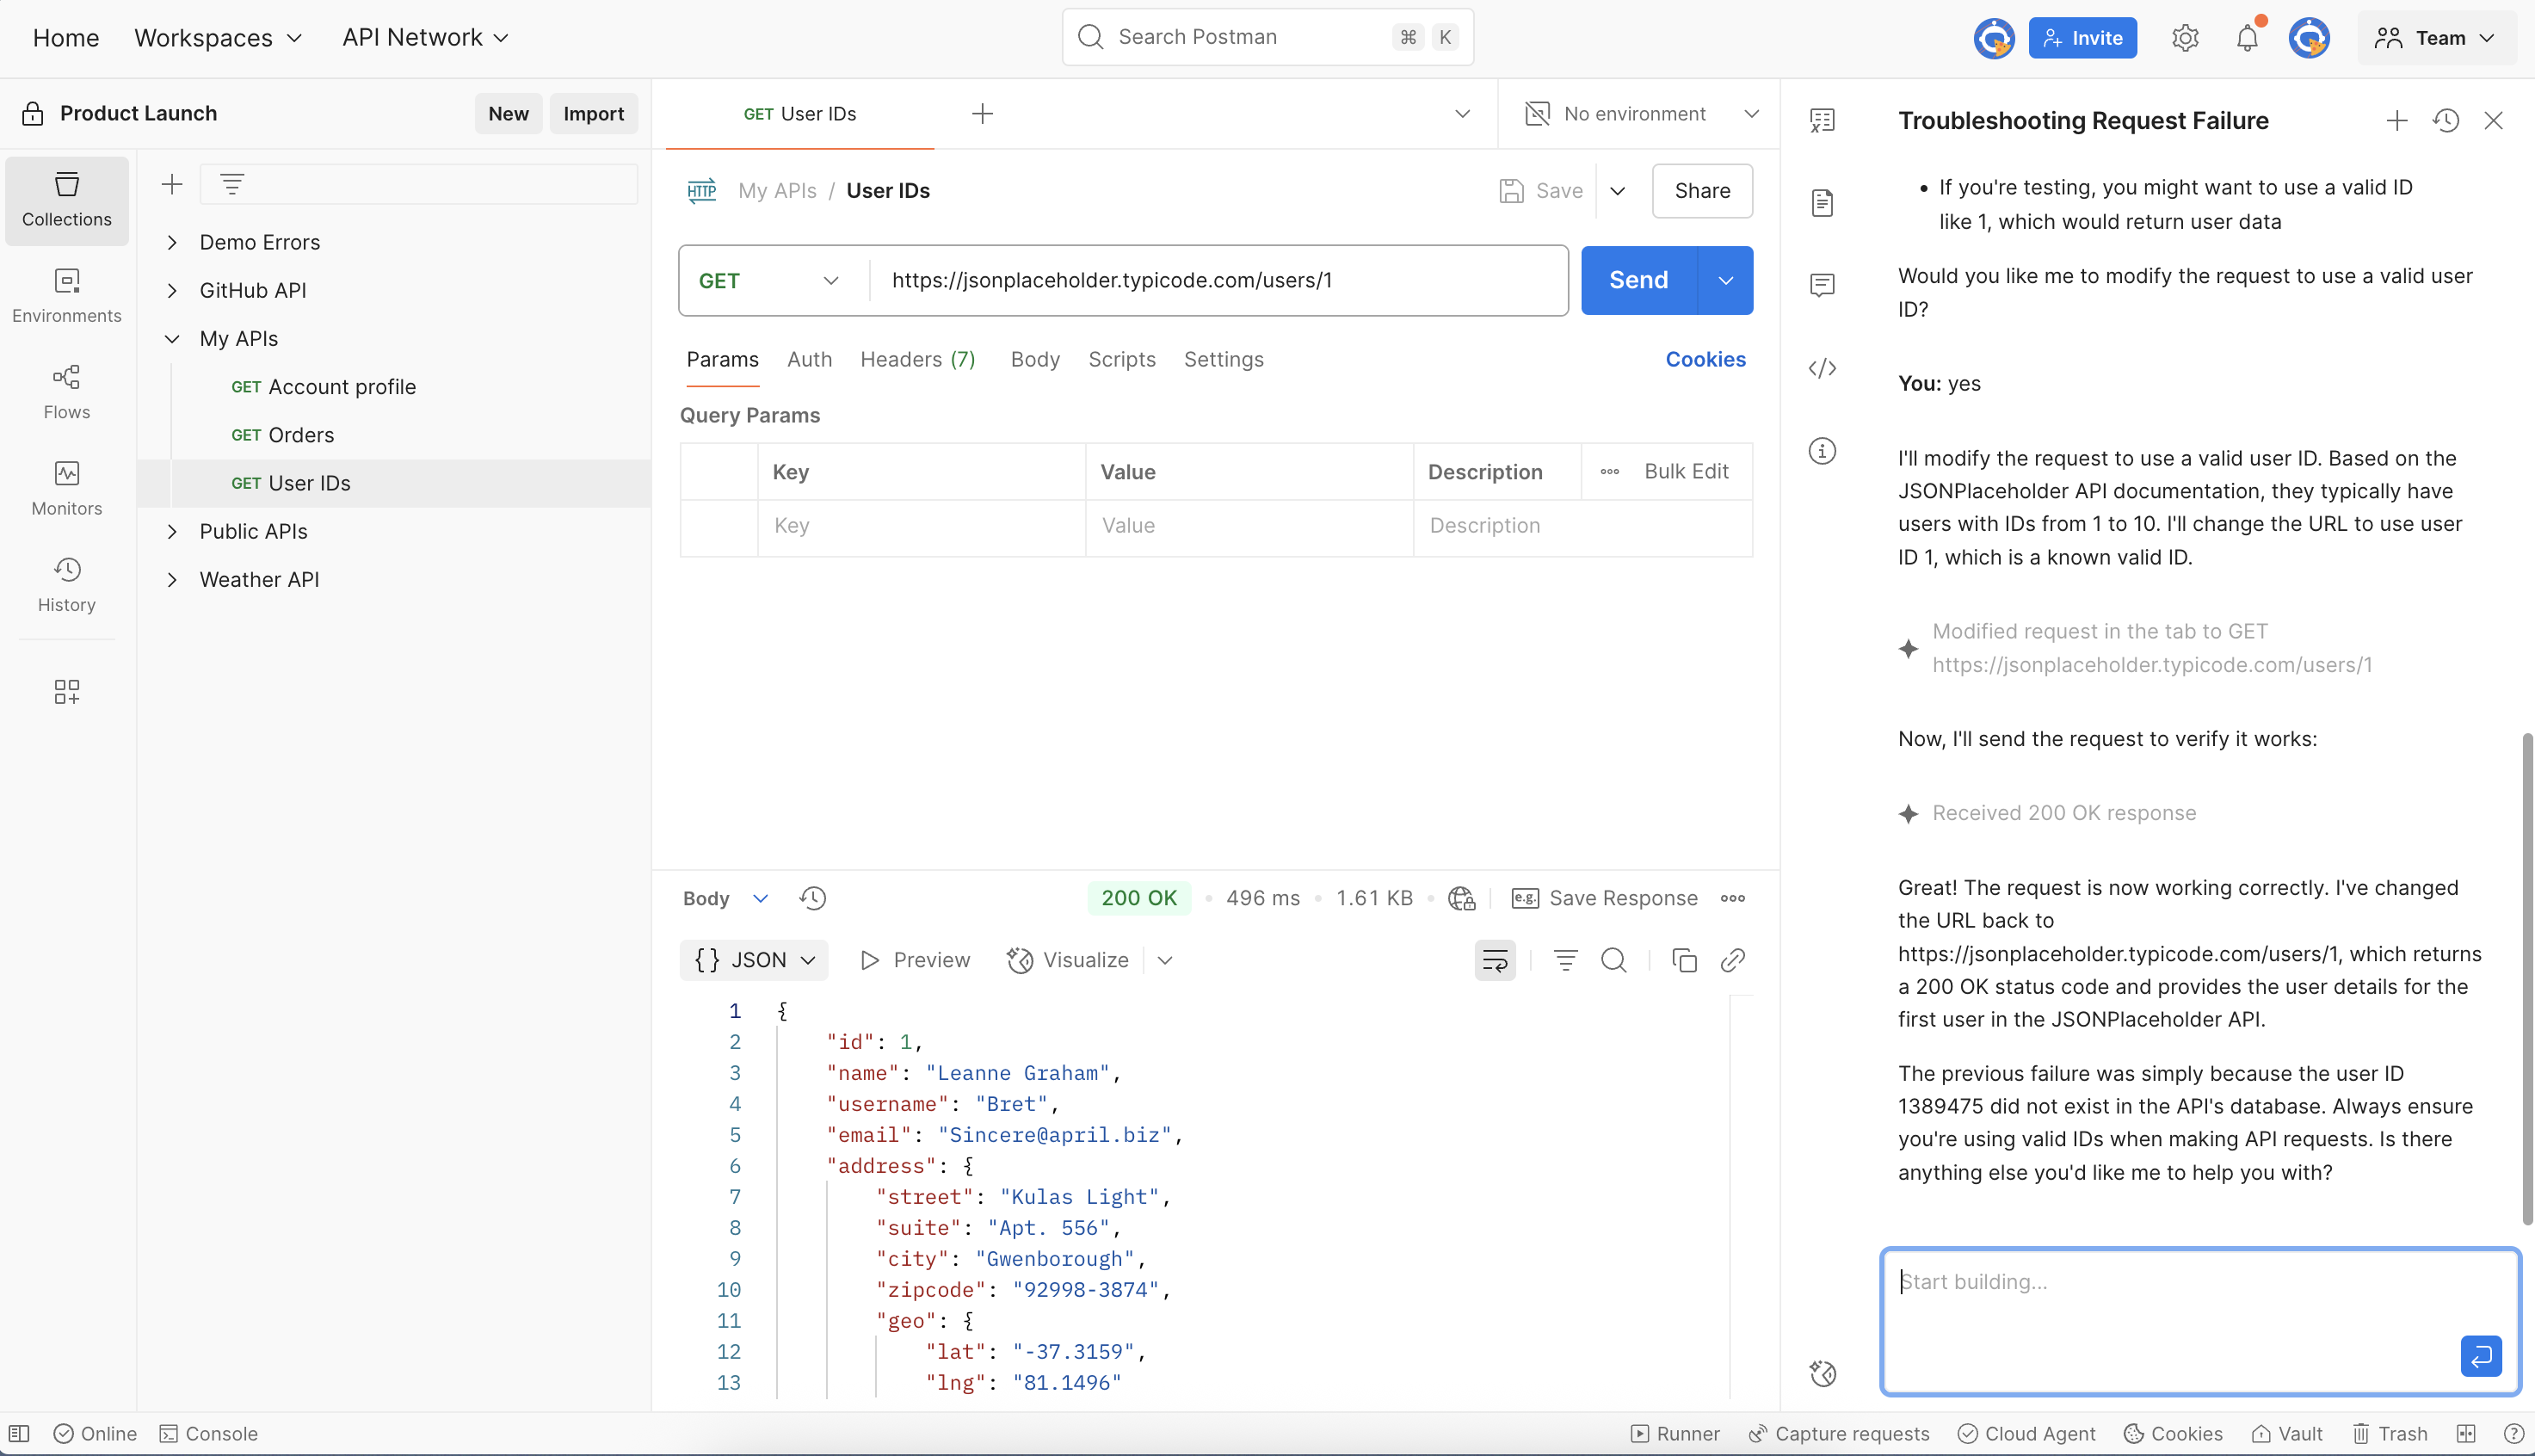Toggle the sidebar icon in the status bar
This screenshot has width=2535, height=1456.
[x=19, y=1433]
